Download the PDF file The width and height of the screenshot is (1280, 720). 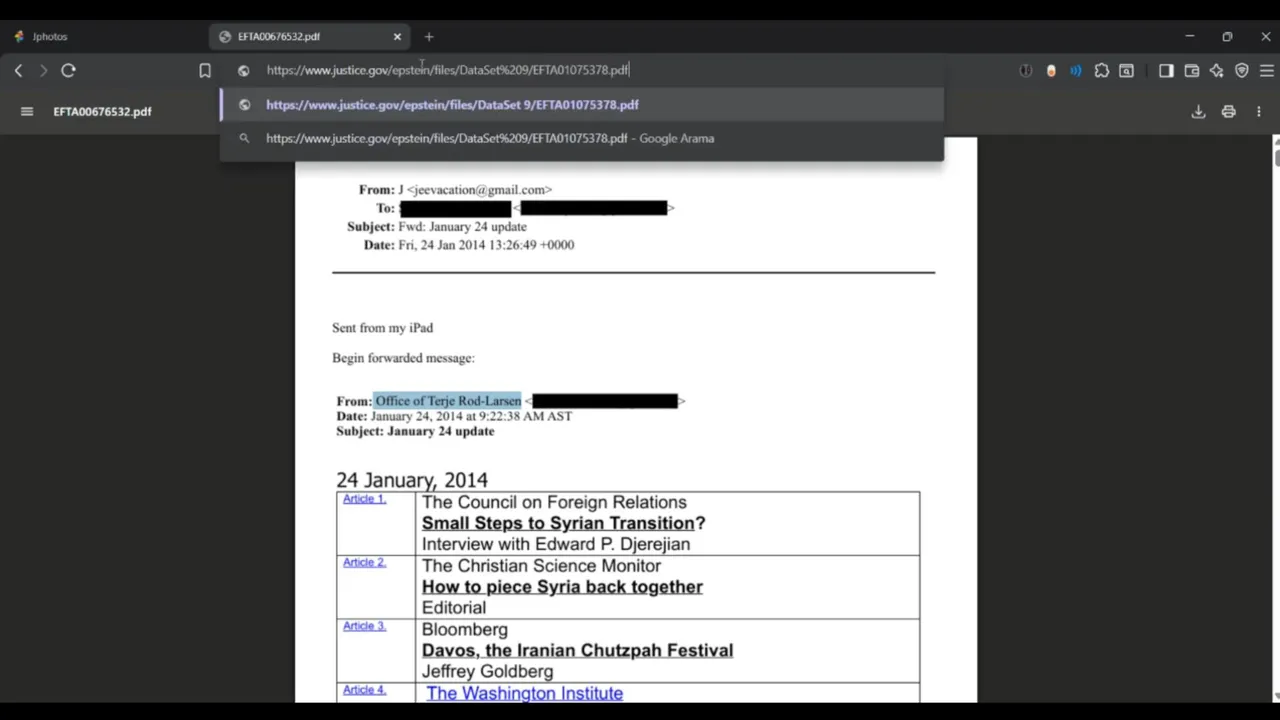click(x=1198, y=111)
